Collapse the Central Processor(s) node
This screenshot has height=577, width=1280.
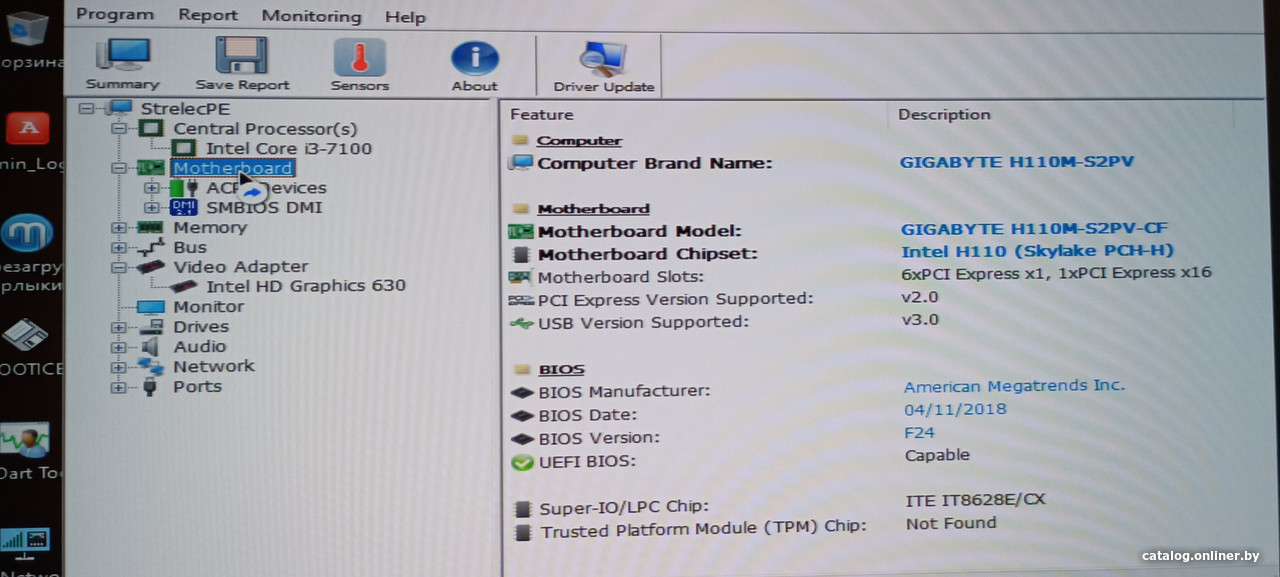click(119, 128)
